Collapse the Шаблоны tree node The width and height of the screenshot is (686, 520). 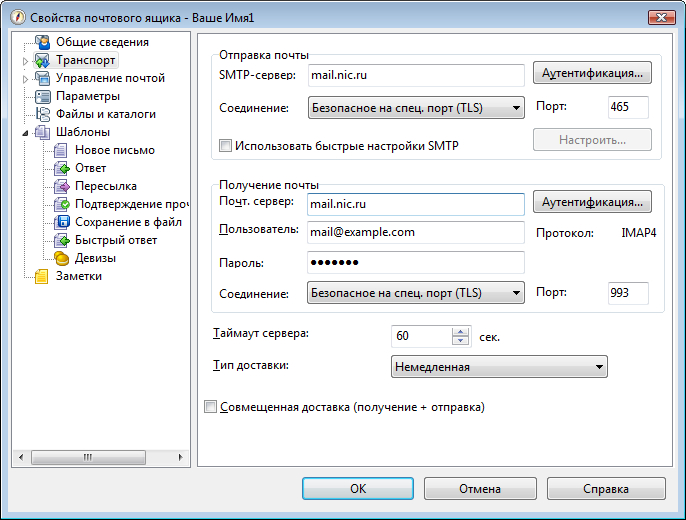(25, 133)
